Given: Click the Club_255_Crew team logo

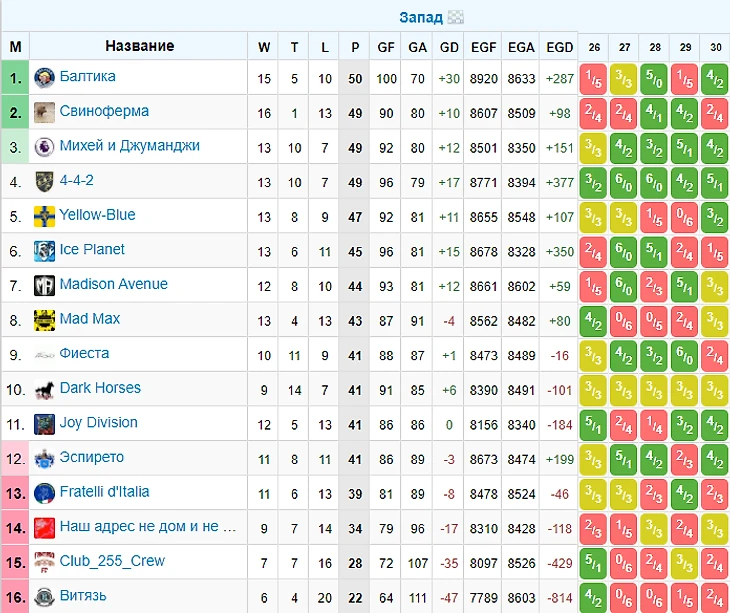Looking at the screenshot, I should (x=44, y=562).
